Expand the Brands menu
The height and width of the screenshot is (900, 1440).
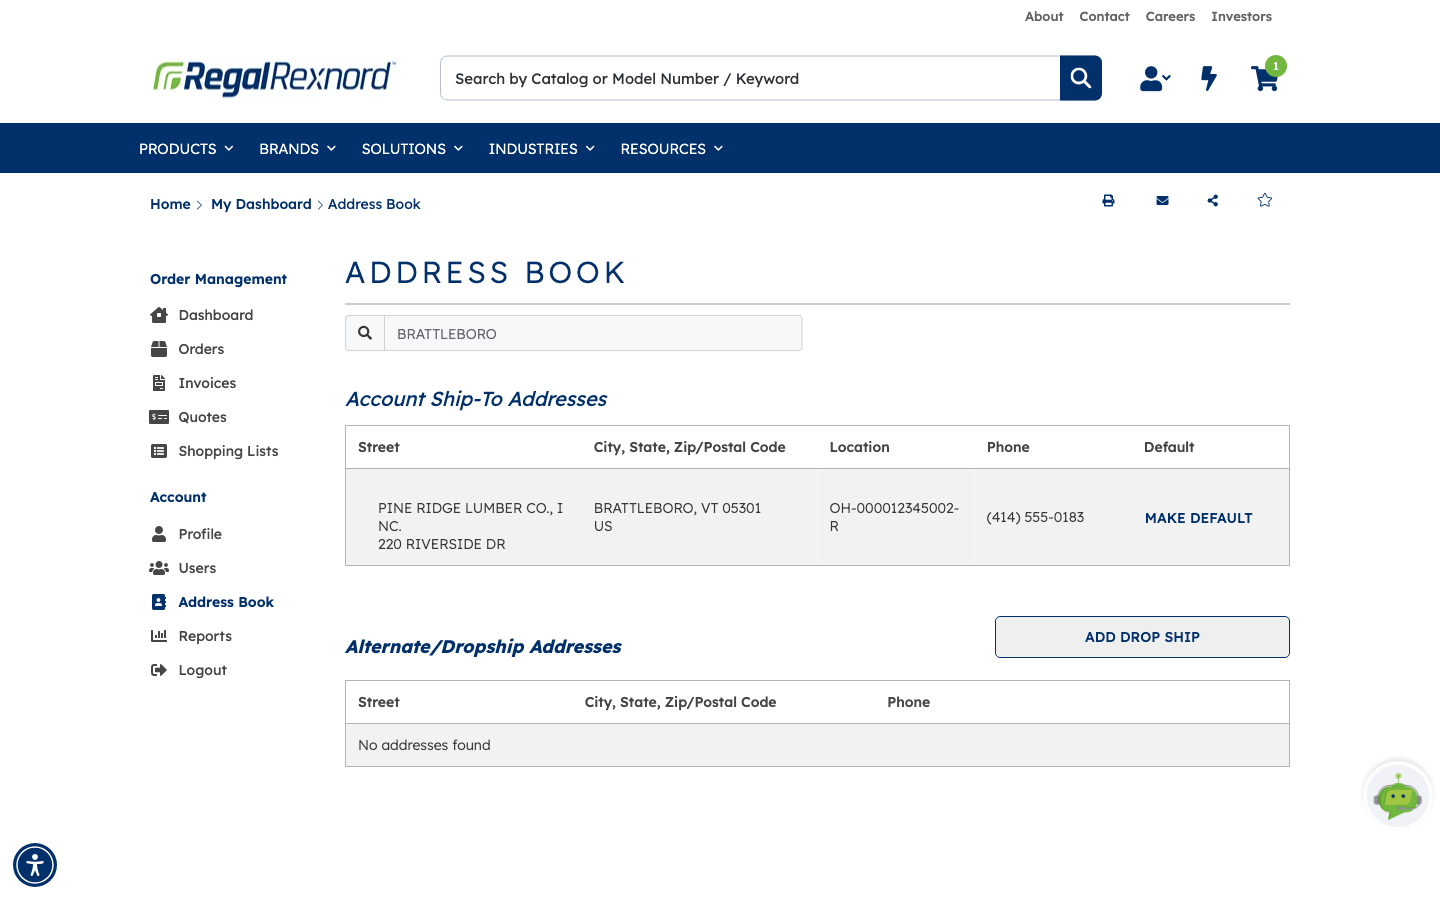point(297,149)
